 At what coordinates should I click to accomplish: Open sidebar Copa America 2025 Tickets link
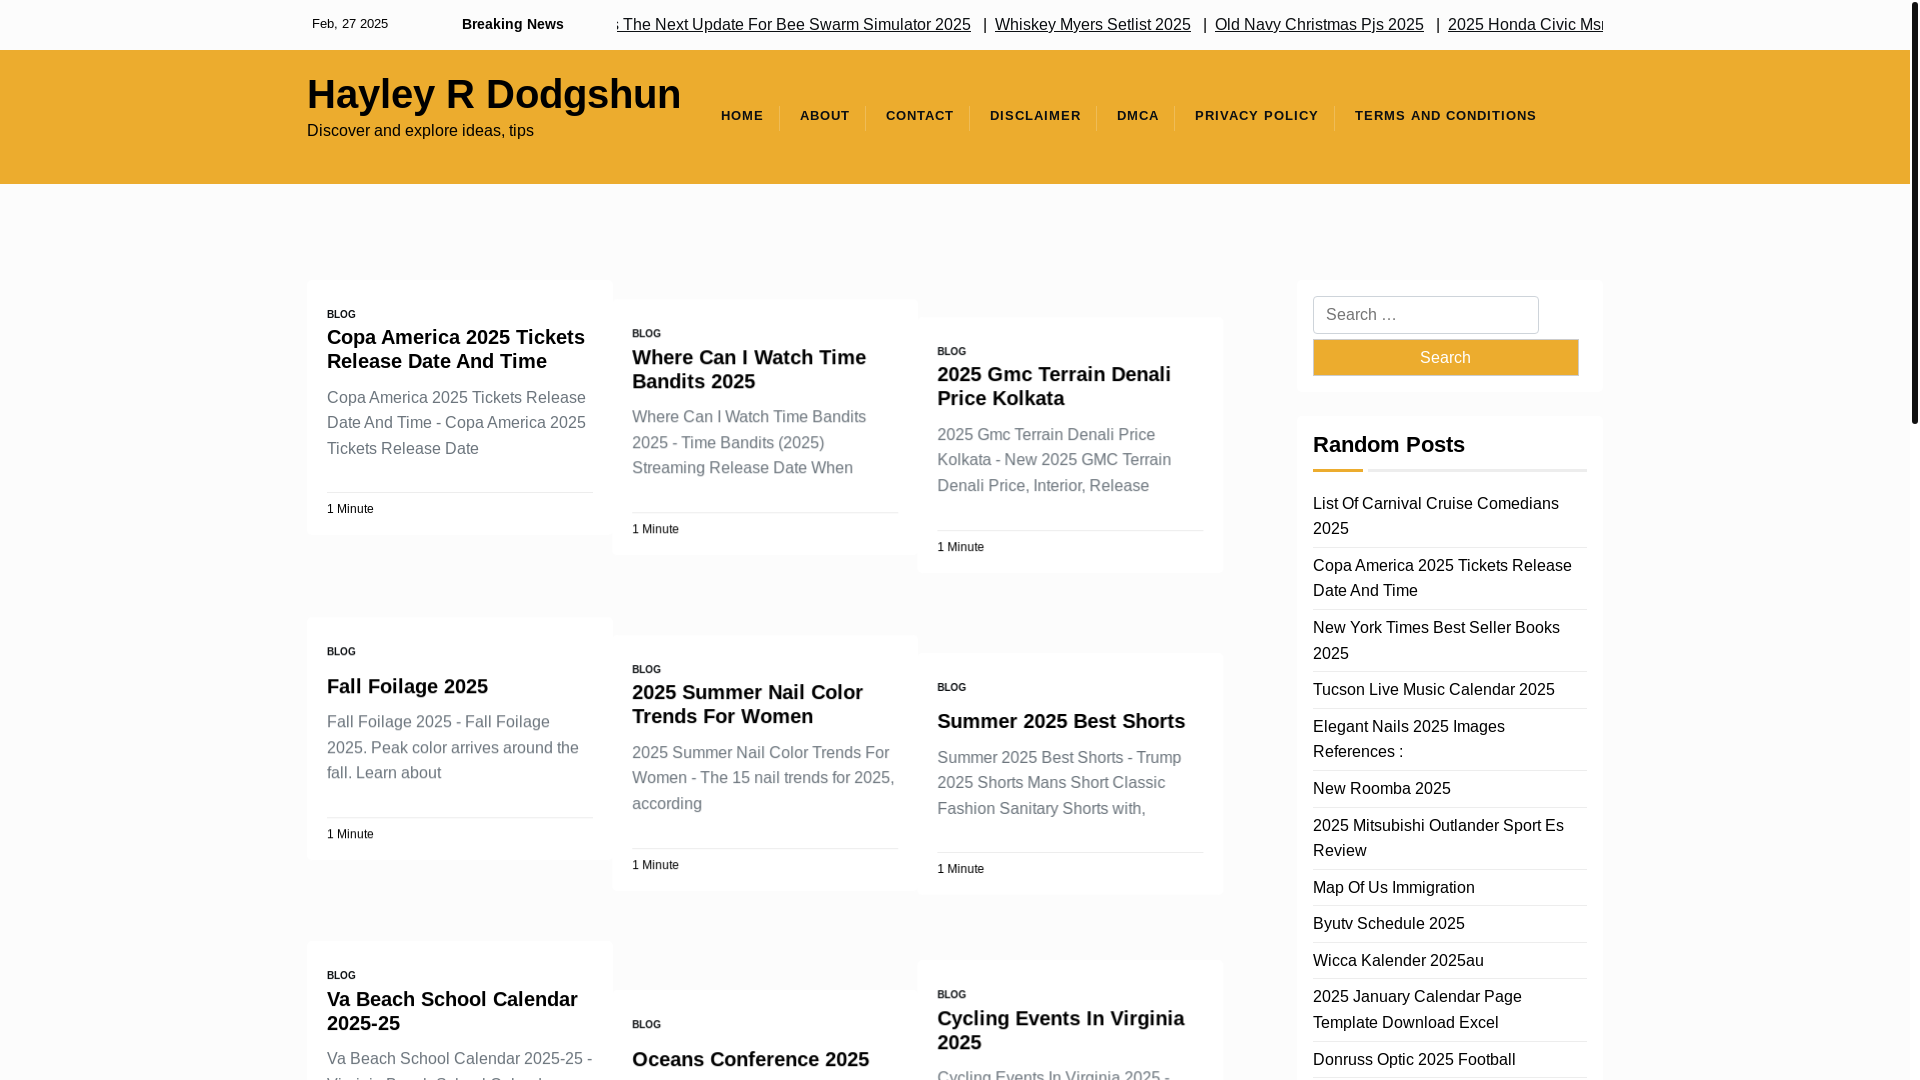point(1442,578)
